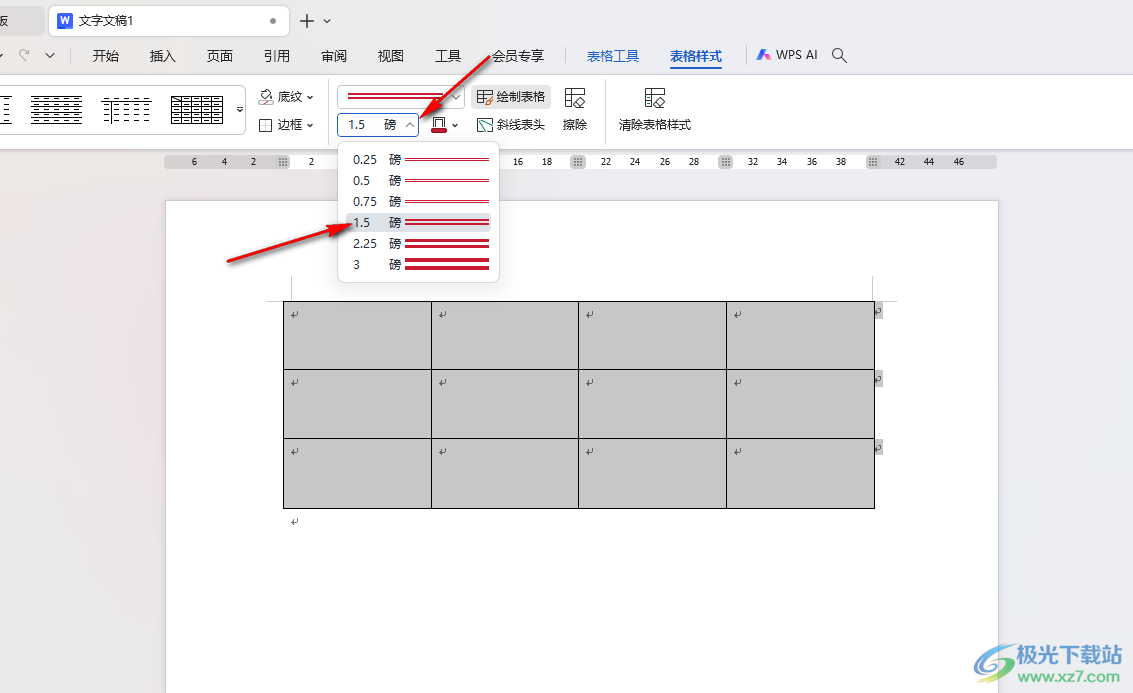Click the search magnifier icon
This screenshot has height=693, width=1133.
coord(839,55)
